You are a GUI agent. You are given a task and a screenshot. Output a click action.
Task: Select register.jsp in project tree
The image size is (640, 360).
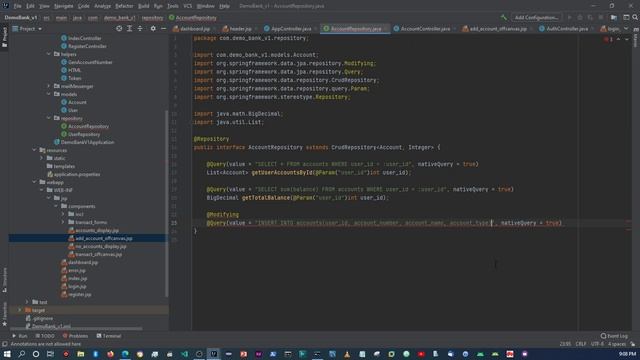tap(80, 294)
